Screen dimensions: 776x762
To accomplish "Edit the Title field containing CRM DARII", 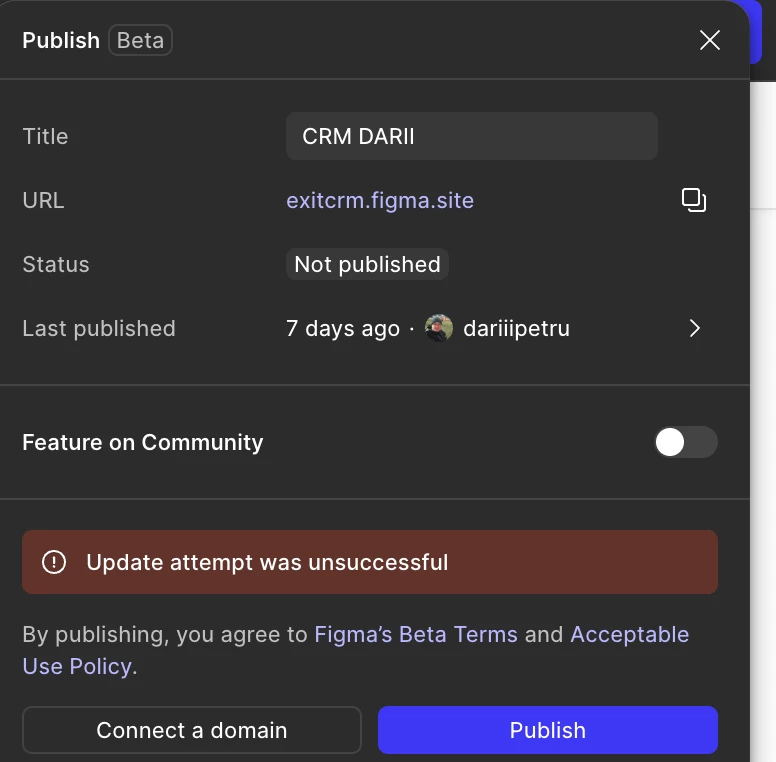I will click(x=472, y=136).
